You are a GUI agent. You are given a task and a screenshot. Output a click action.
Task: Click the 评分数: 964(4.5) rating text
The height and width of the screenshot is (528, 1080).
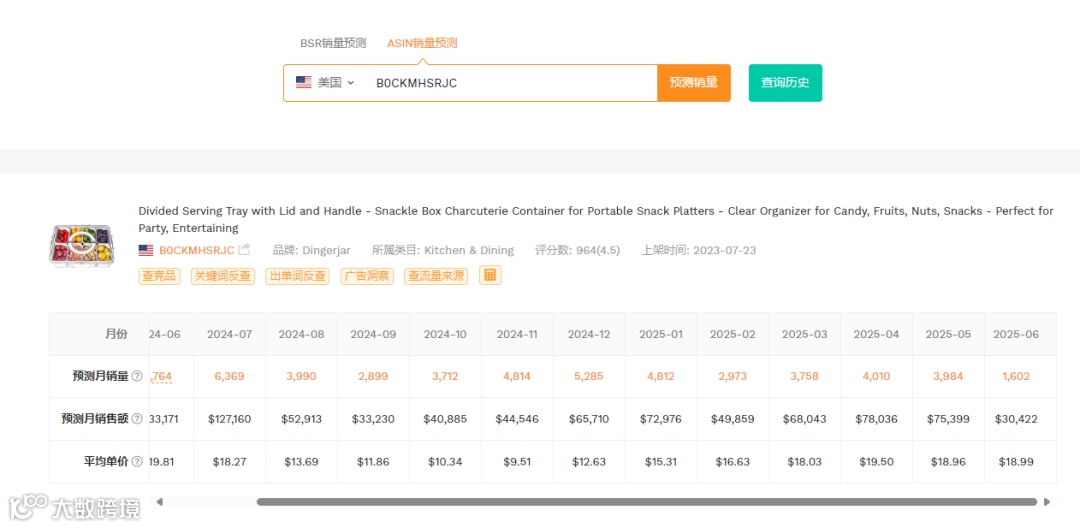(x=577, y=250)
